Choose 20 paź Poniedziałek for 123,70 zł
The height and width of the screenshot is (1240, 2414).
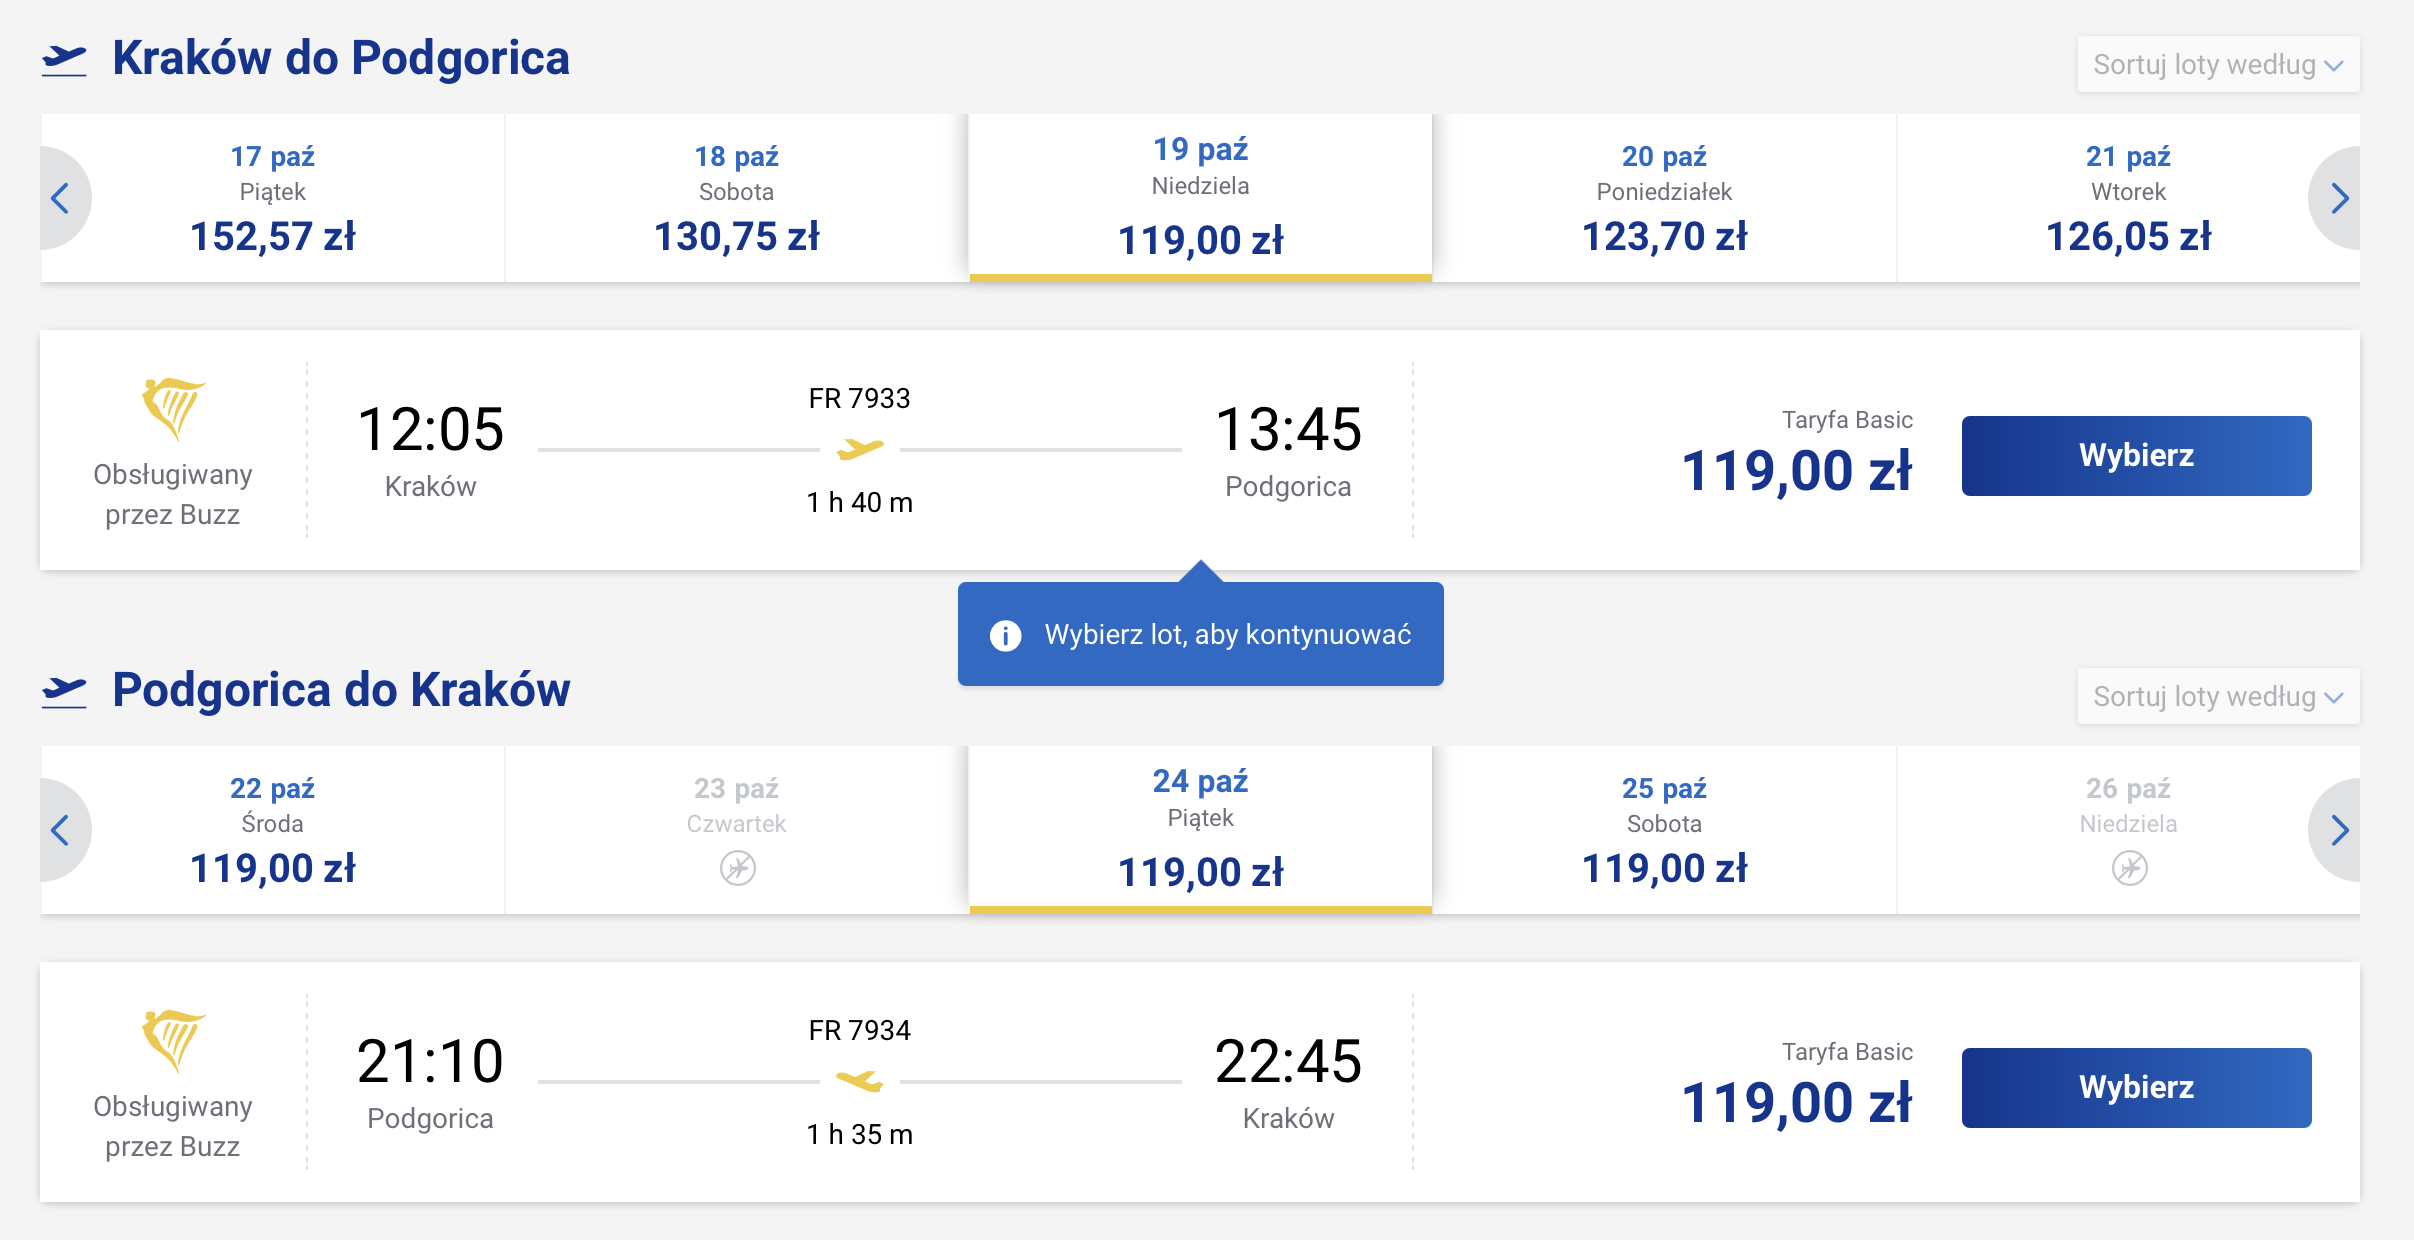(1664, 198)
